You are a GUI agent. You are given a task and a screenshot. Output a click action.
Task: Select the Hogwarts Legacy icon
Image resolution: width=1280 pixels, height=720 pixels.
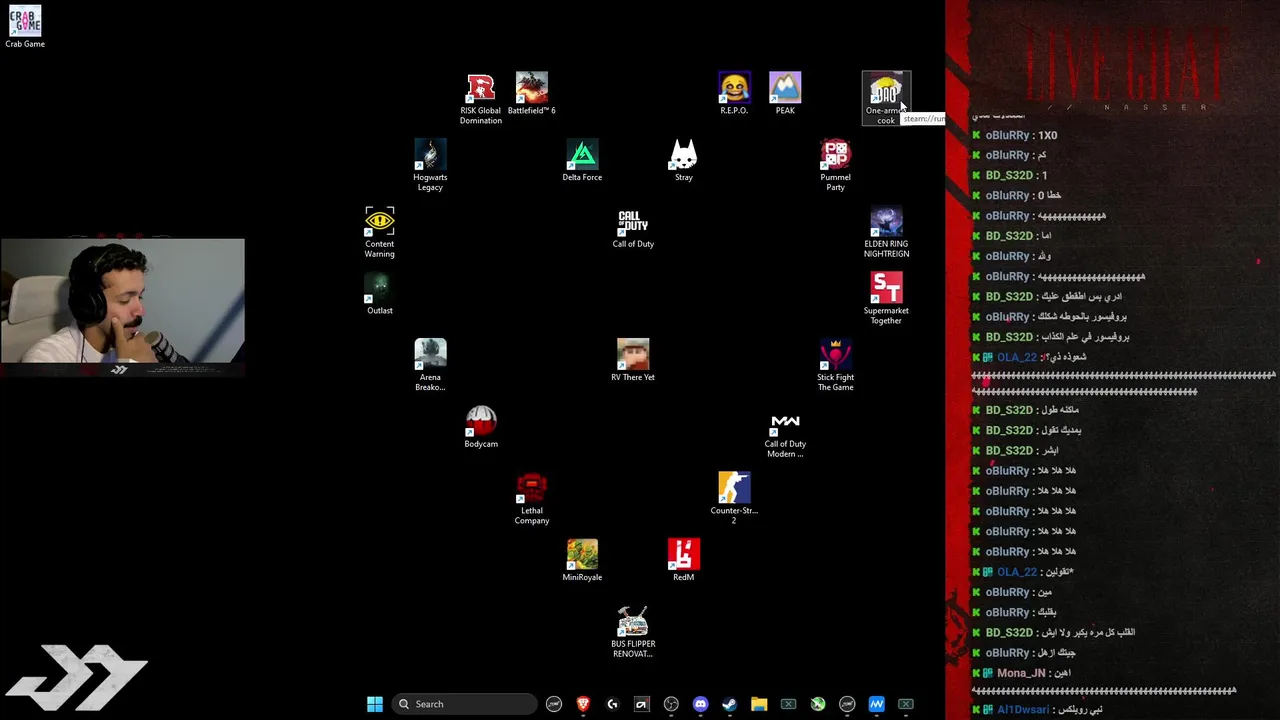[x=430, y=165]
